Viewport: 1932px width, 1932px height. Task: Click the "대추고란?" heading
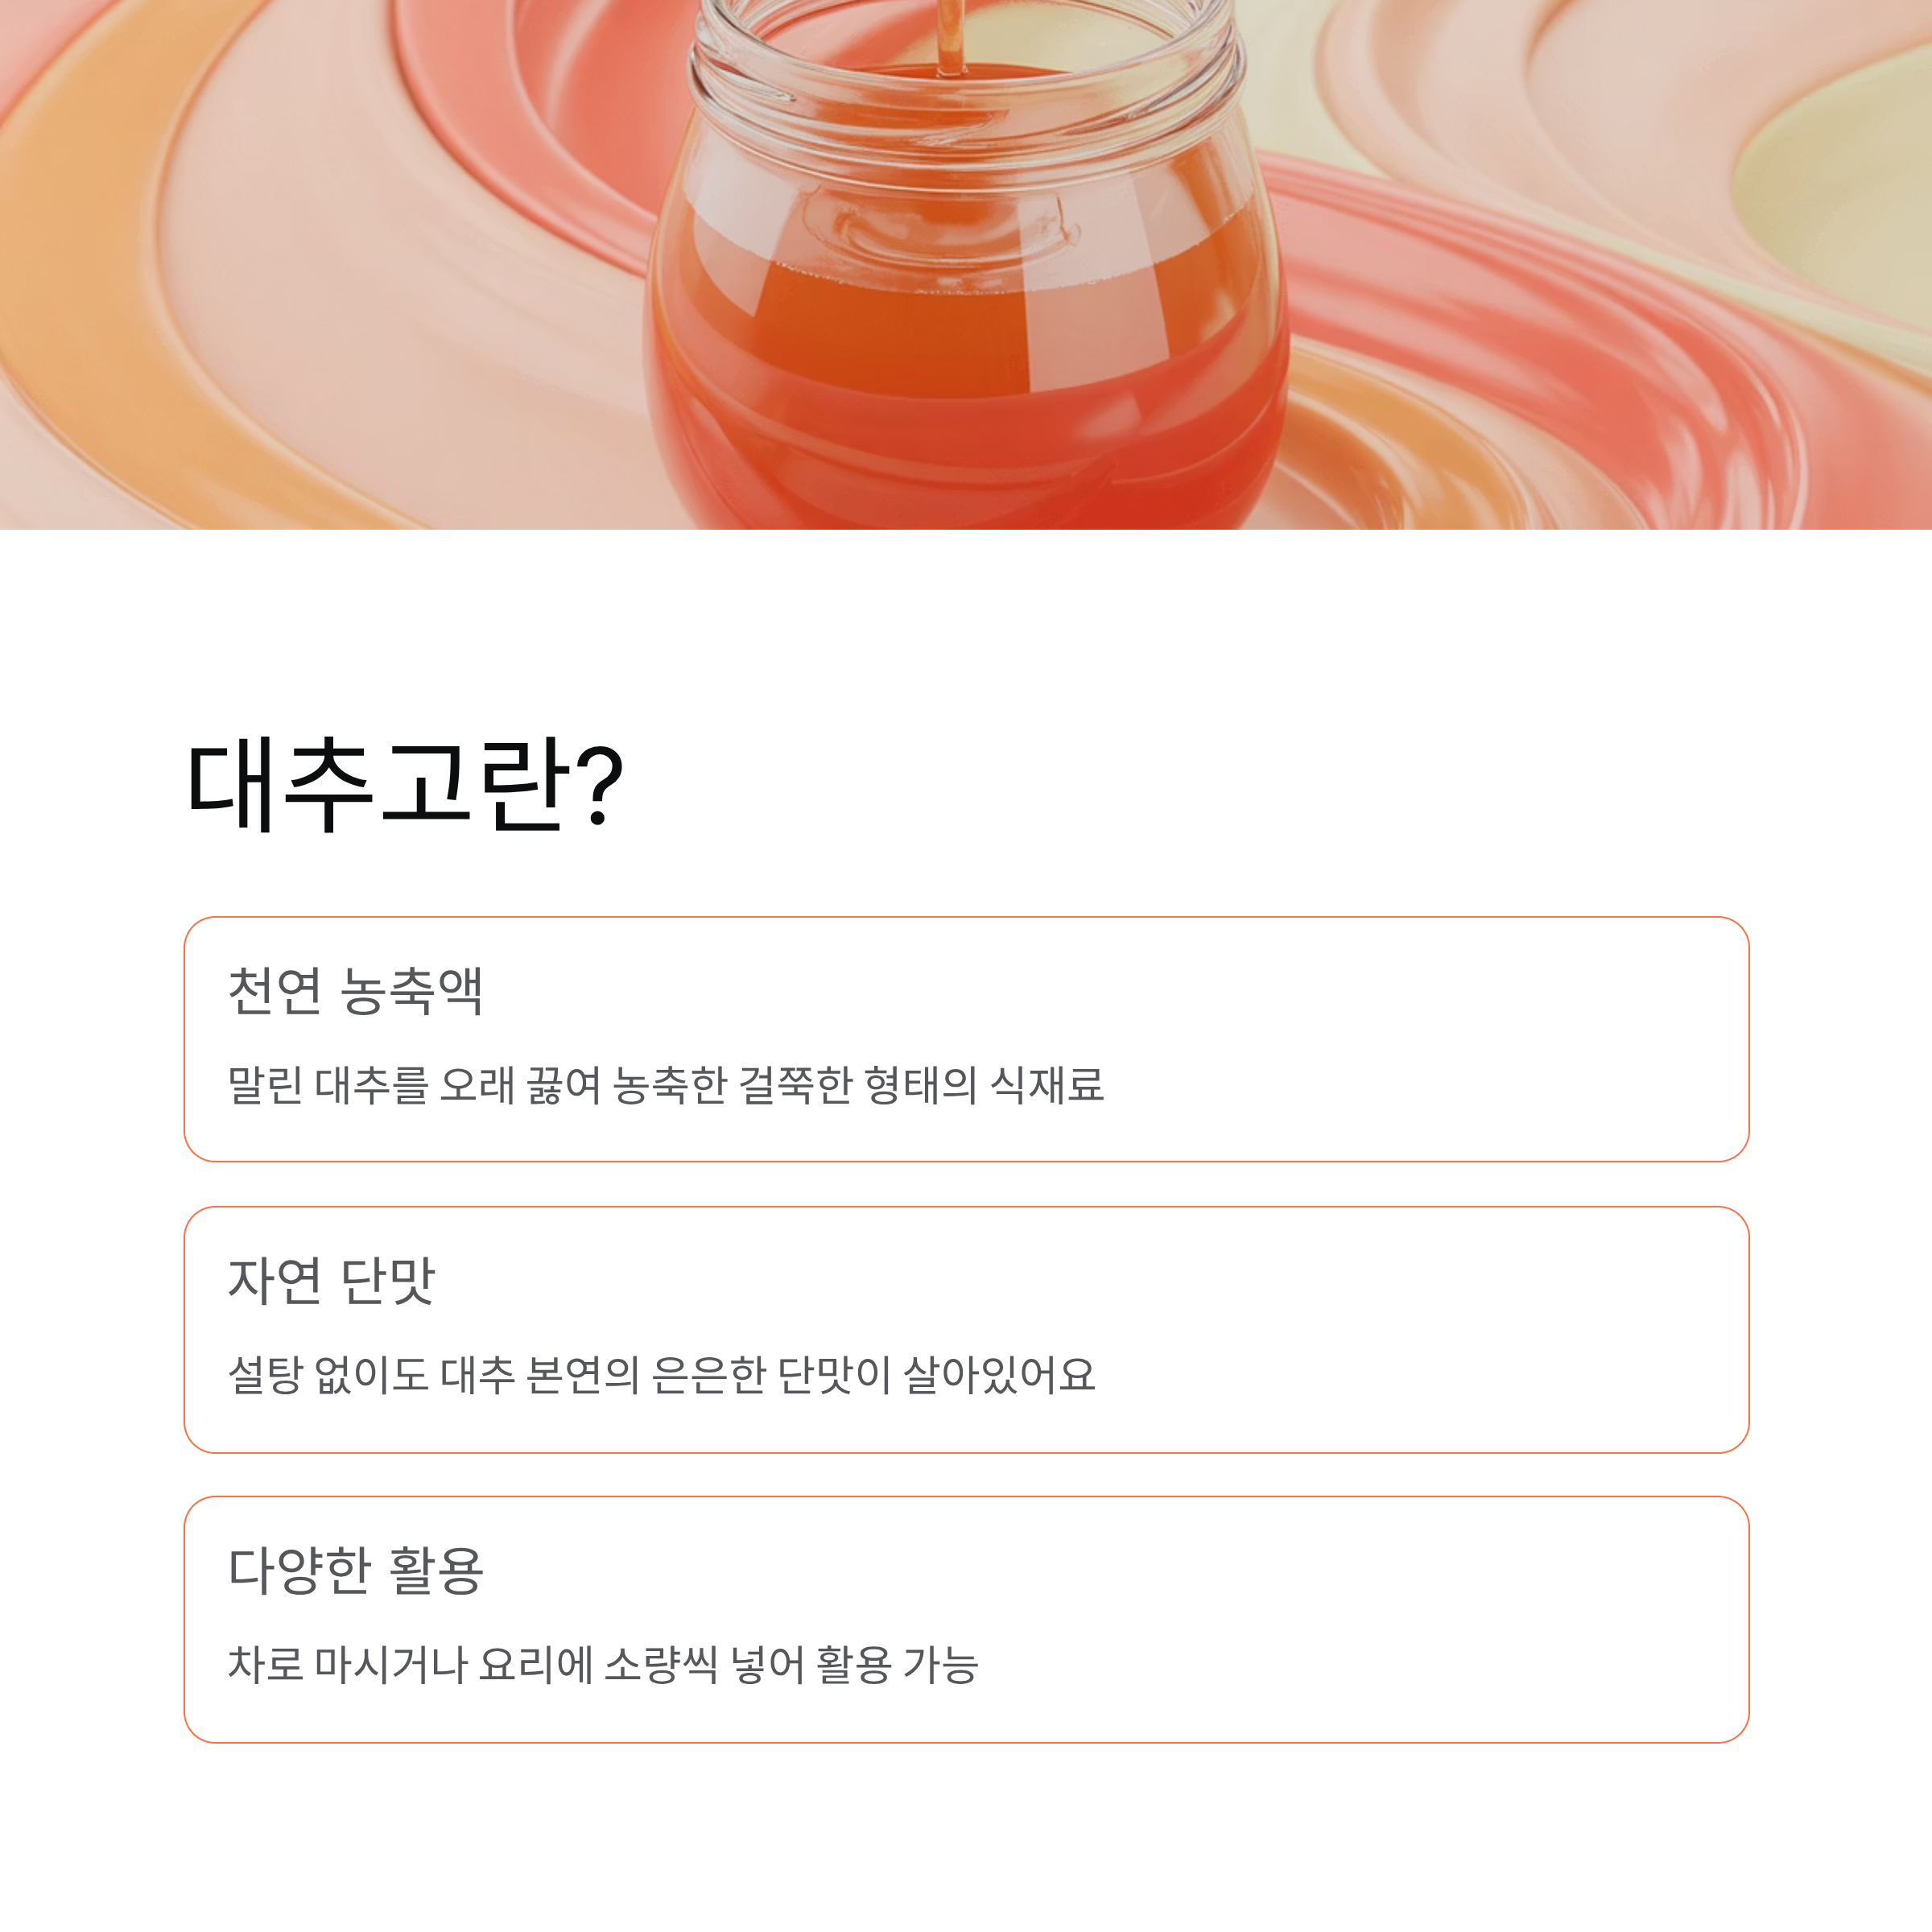point(405,786)
